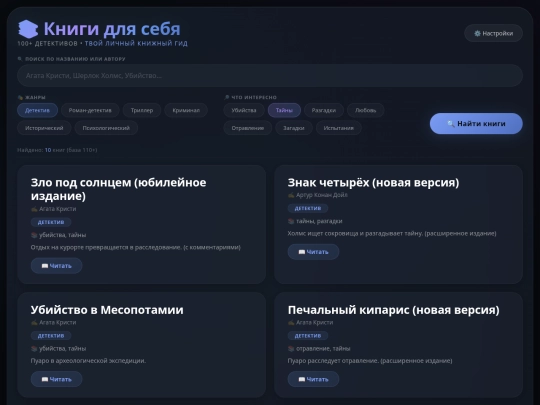Screen dimensions: 540x405
Task: Click the book icon on Зло под солнцем Читать
Action: tap(45, 266)
